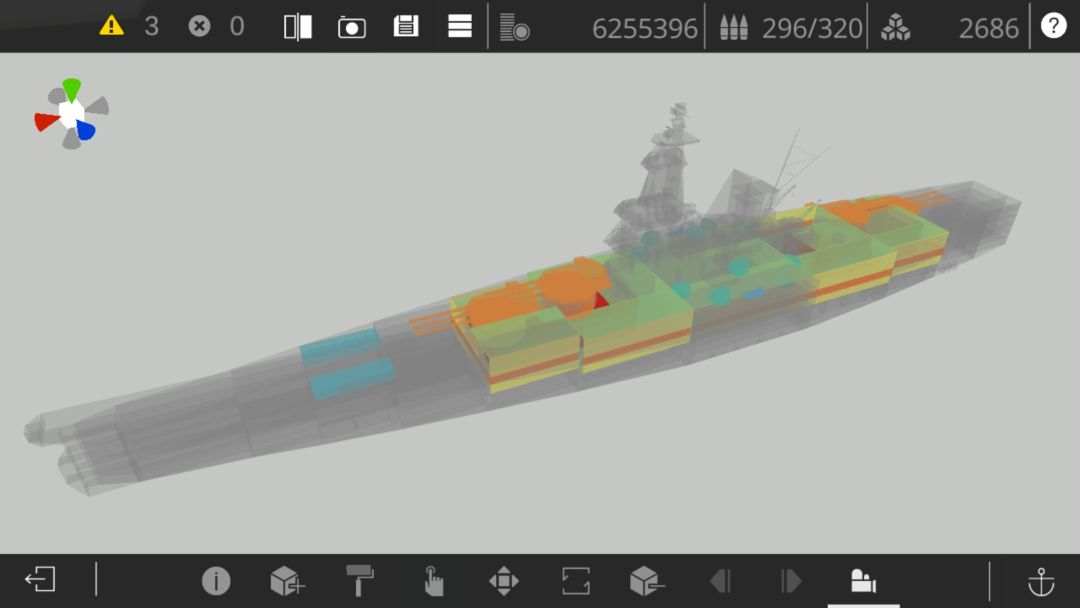Click the yellow warning triangle icon
This screenshot has width=1080, height=608.
tap(111, 26)
